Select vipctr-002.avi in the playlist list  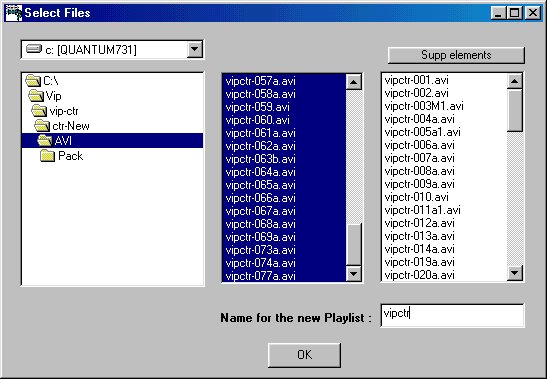[444, 93]
